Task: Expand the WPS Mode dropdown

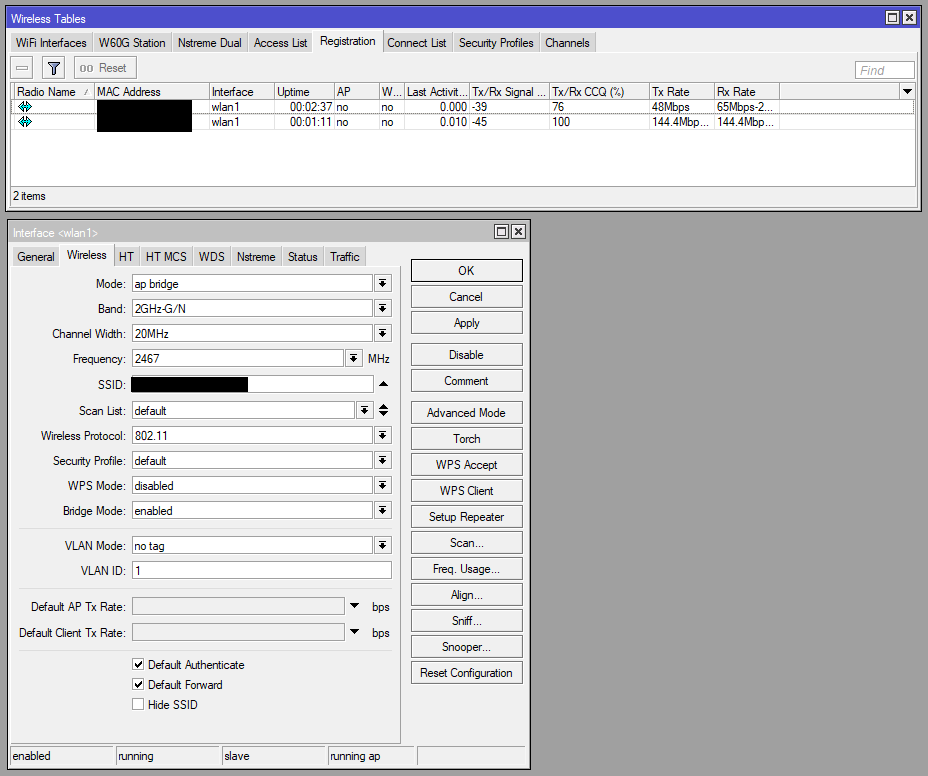Action: 383,486
